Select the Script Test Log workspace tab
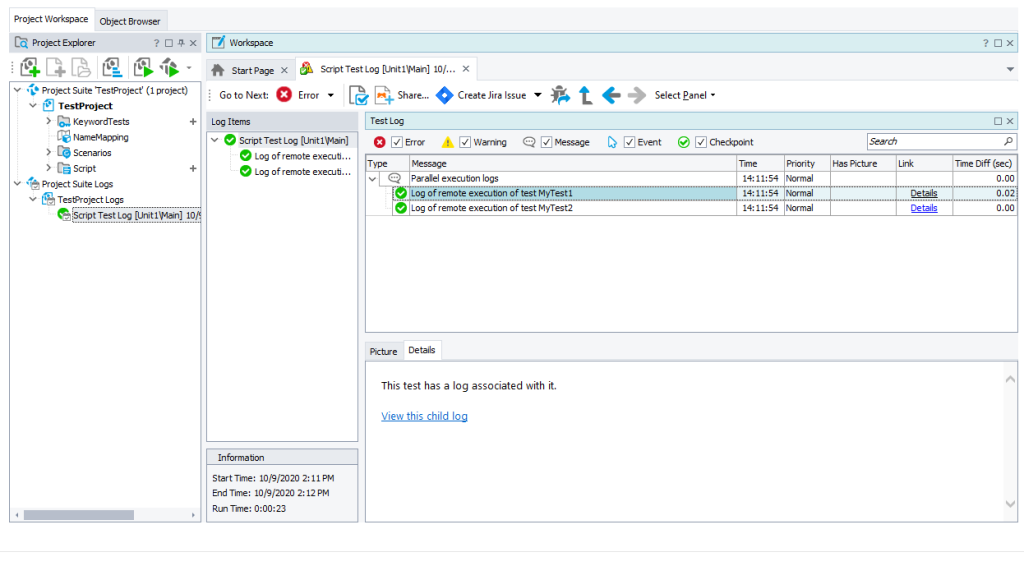The width and height of the screenshot is (1024, 566). [x=387, y=69]
